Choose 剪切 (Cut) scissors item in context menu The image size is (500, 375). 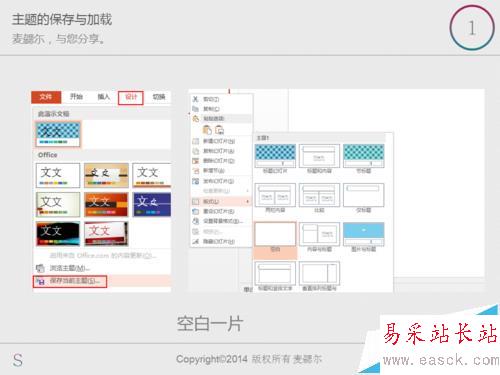(221, 99)
